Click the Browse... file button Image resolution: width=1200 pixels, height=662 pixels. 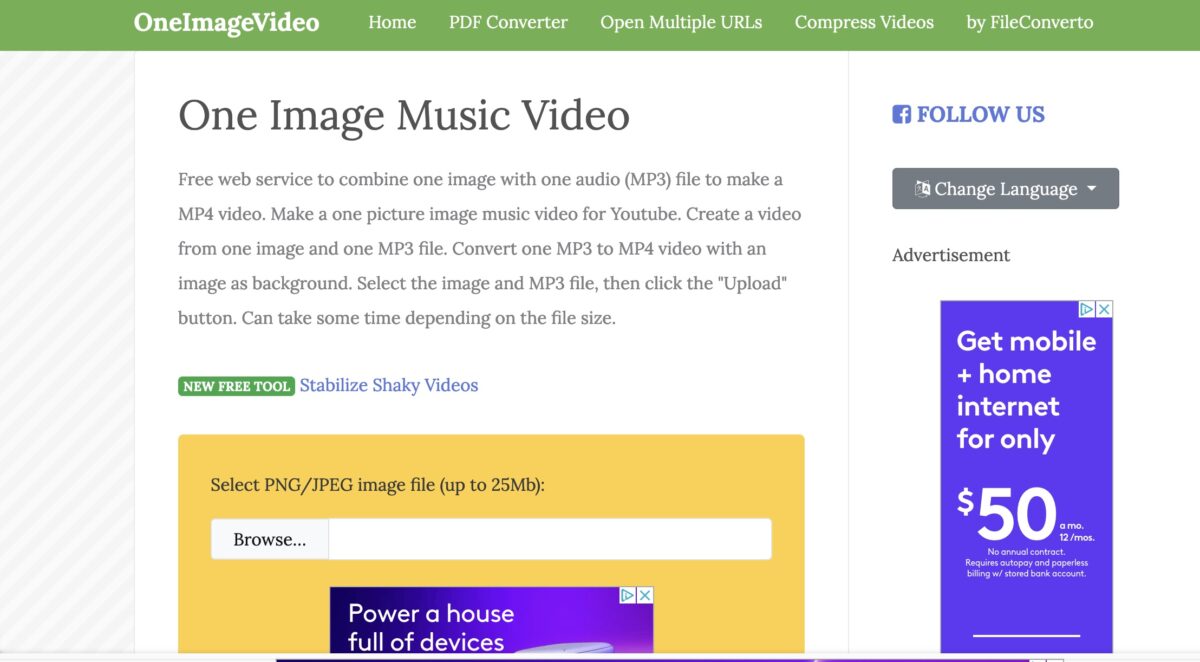[x=270, y=539]
